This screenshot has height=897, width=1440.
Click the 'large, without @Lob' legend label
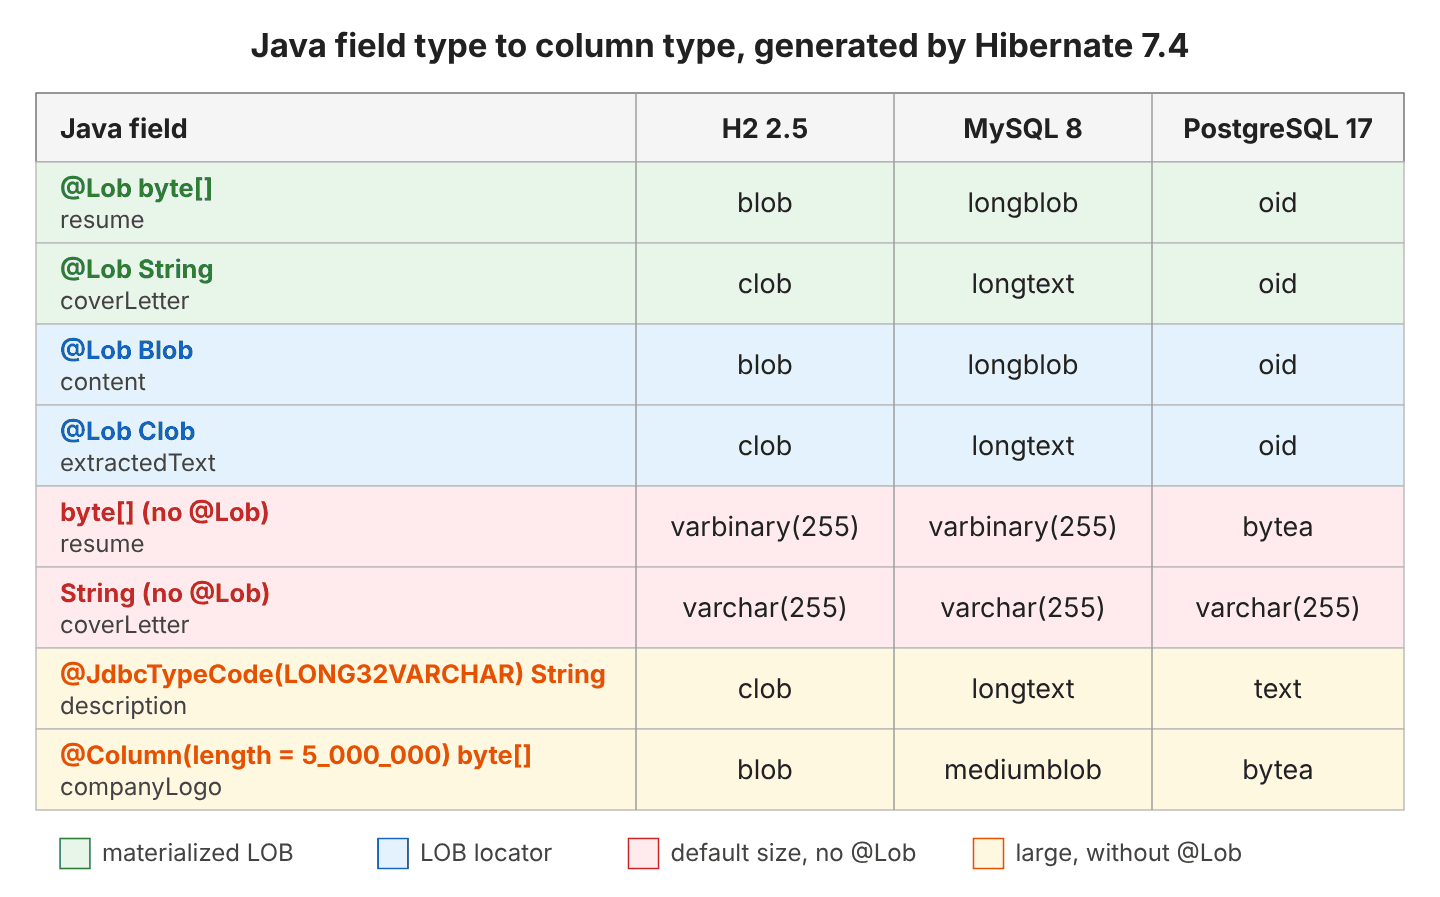coord(1128,853)
